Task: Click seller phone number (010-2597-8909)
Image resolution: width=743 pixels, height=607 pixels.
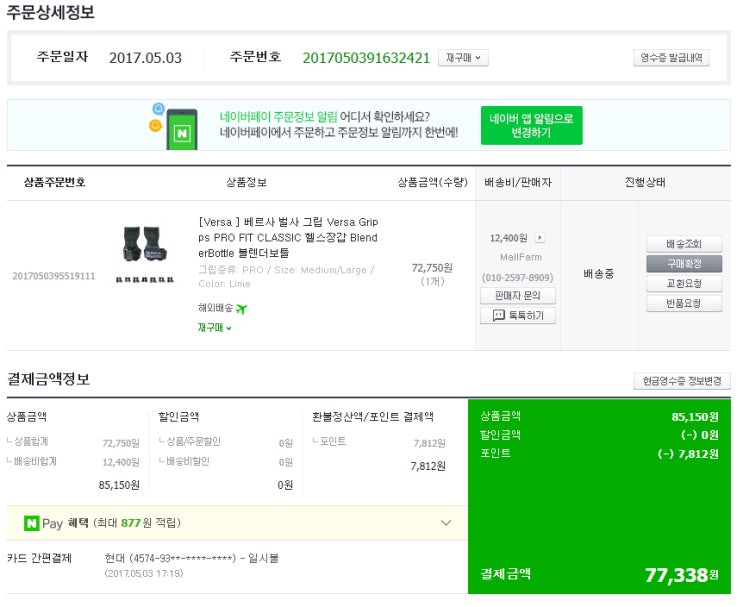Action: coord(517,277)
